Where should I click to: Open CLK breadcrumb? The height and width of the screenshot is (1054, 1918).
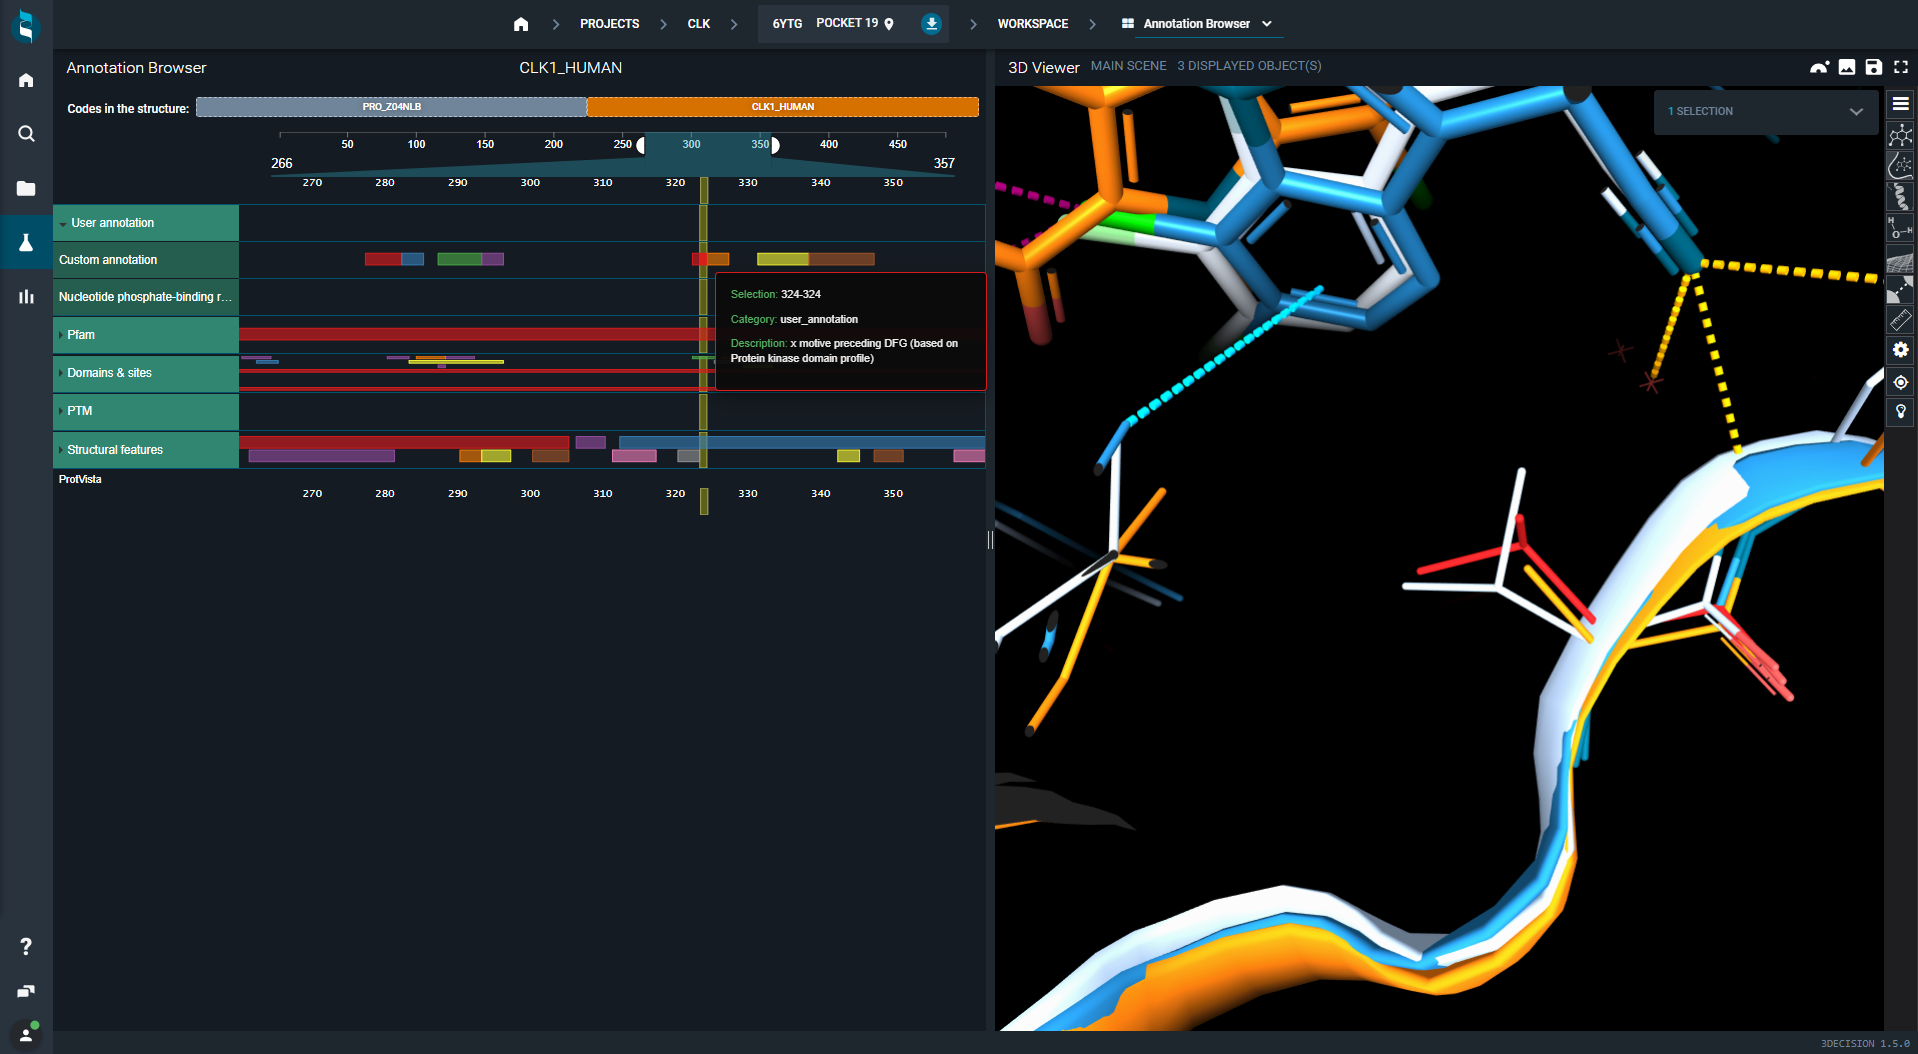point(698,24)
